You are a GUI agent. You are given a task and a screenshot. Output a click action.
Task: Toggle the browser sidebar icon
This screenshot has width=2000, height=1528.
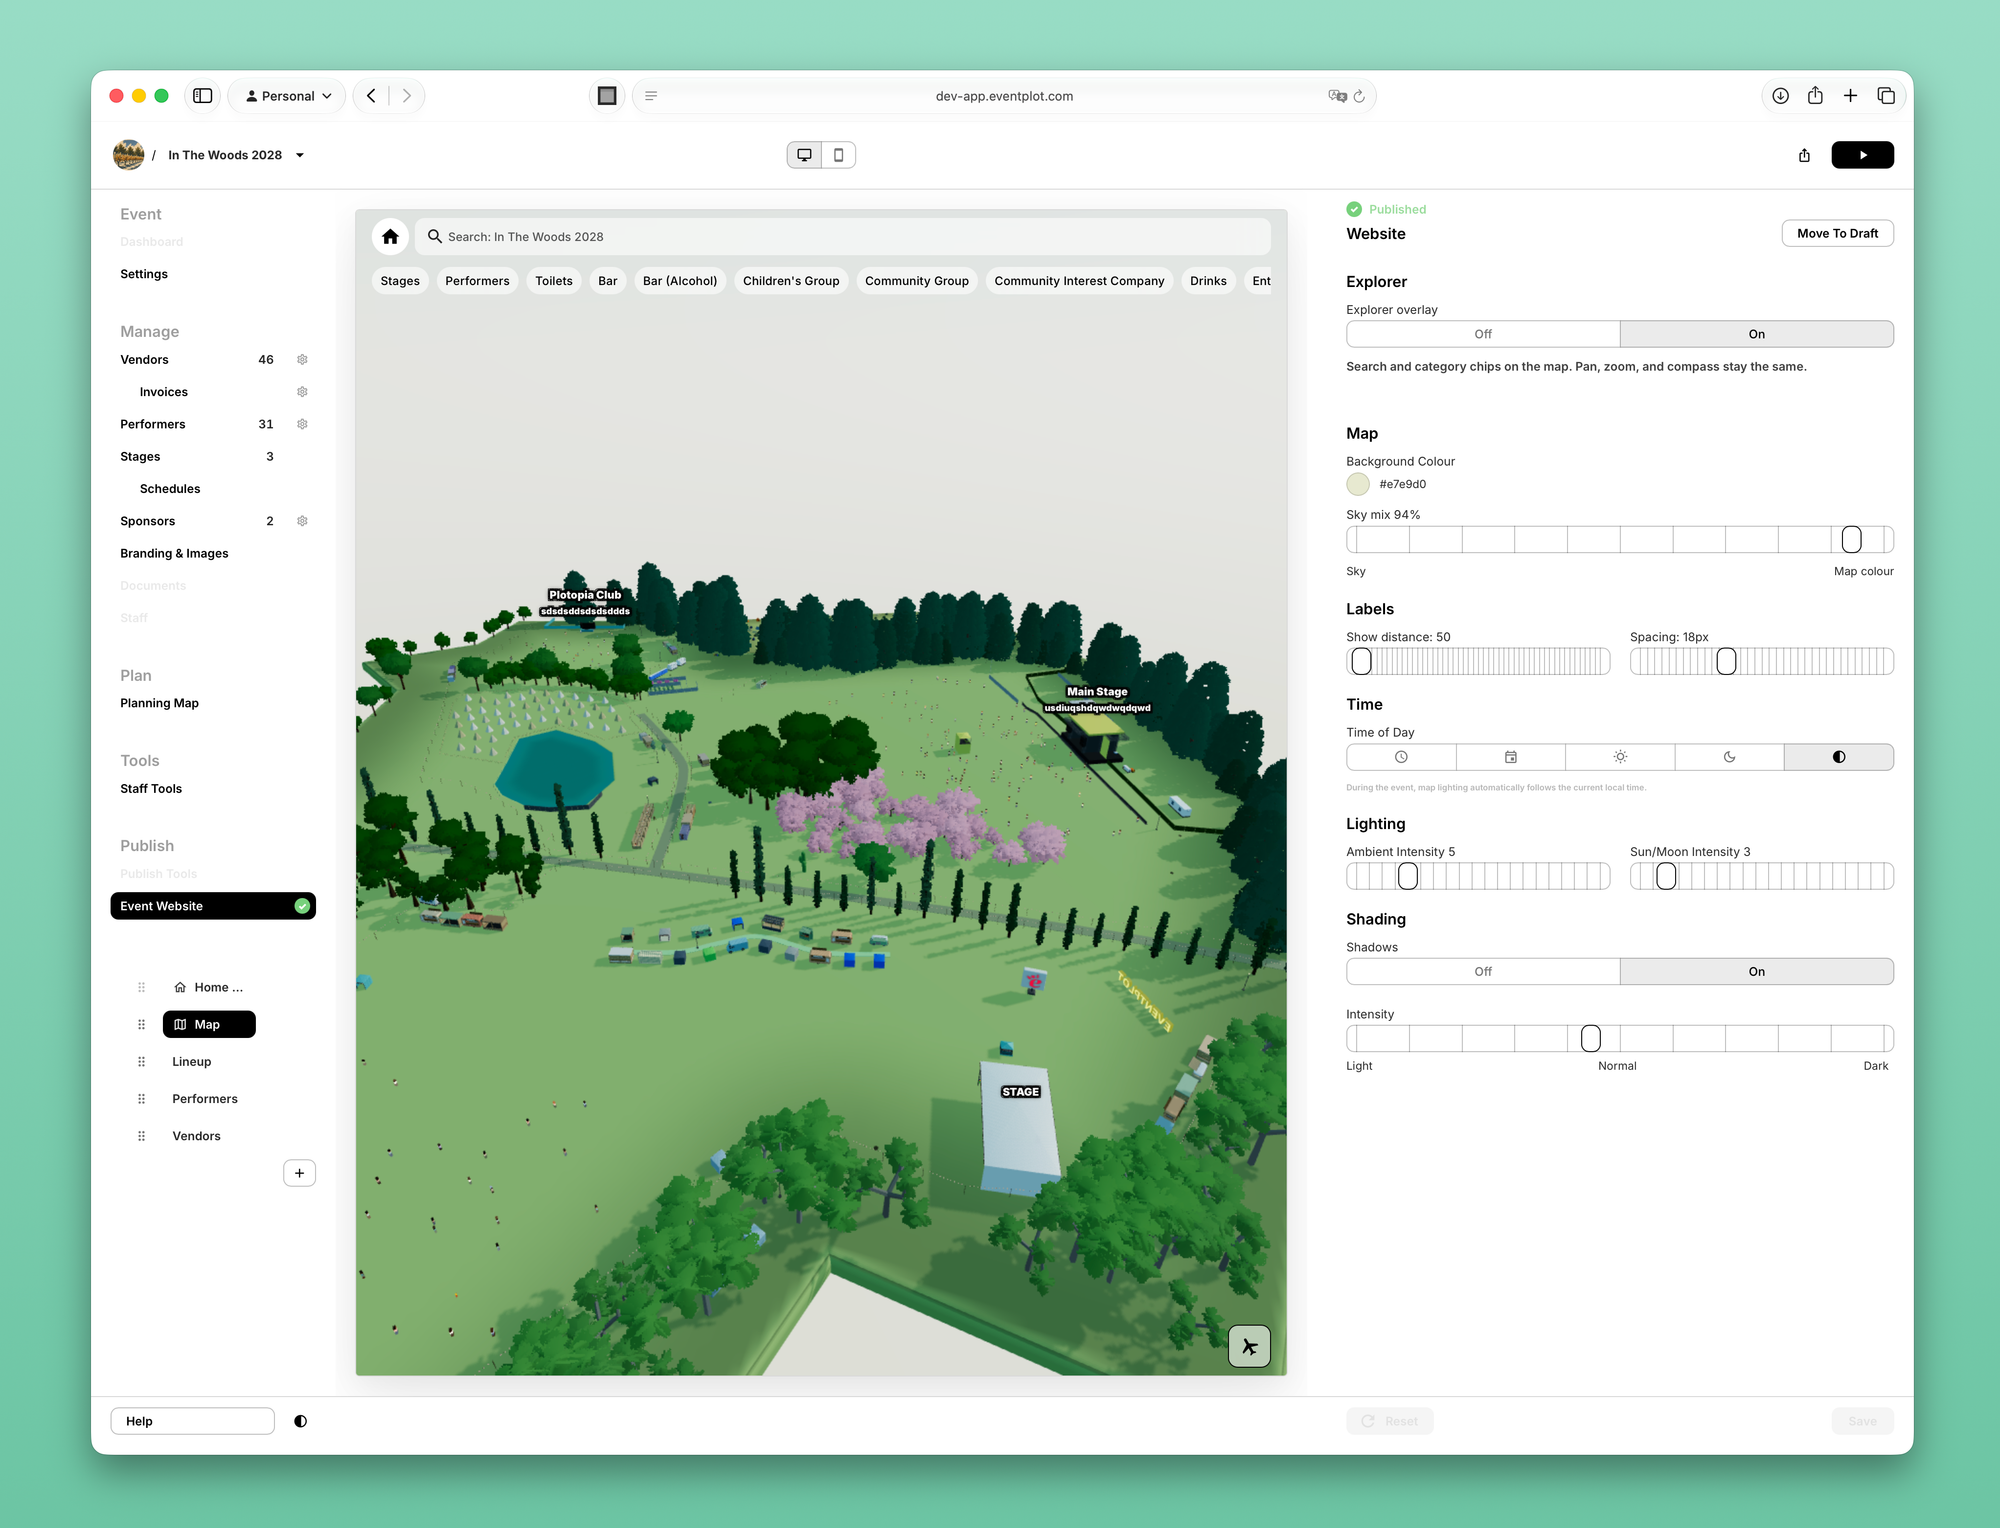(x=203, y=96)
